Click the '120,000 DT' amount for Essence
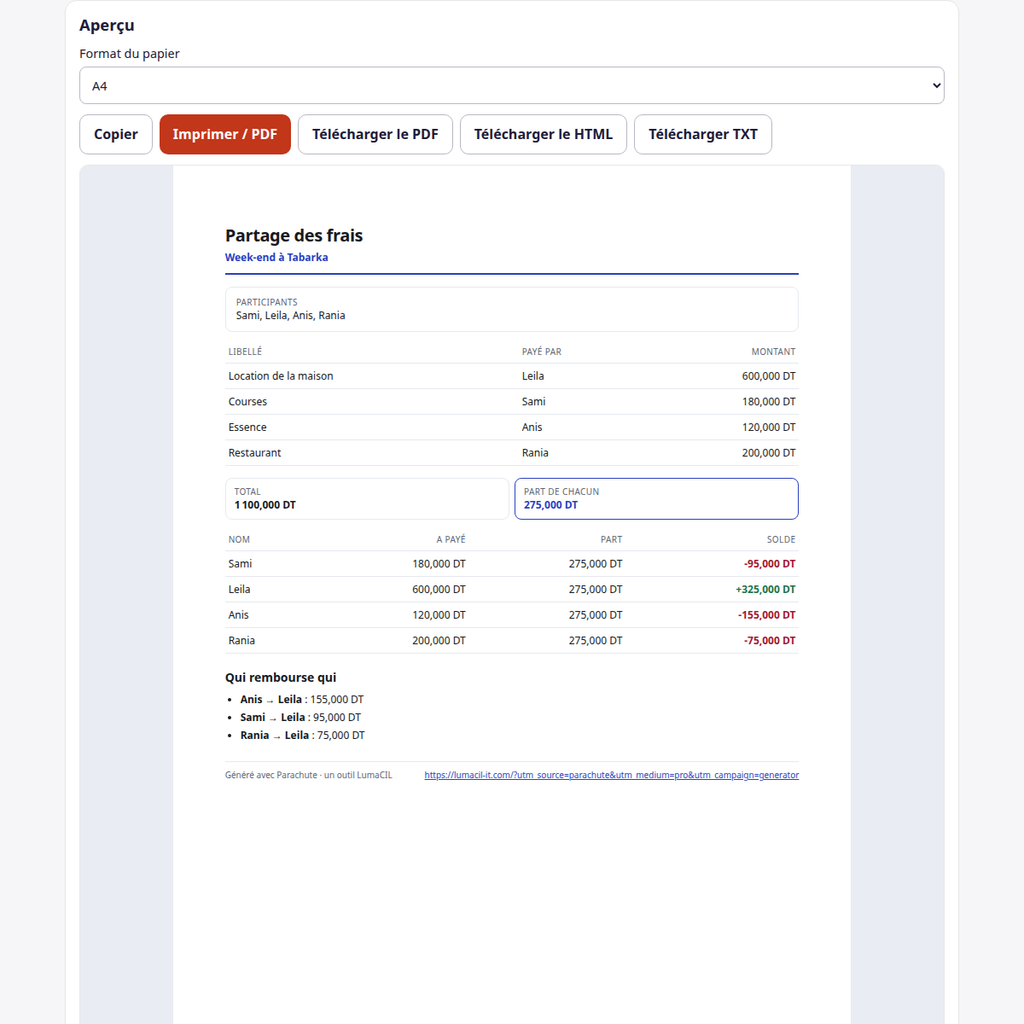 tap(769, 427)
